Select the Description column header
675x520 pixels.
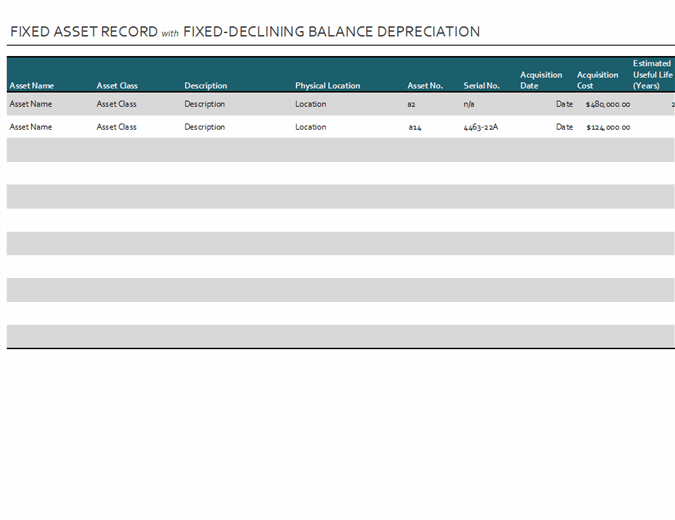[x=206, y=86]
